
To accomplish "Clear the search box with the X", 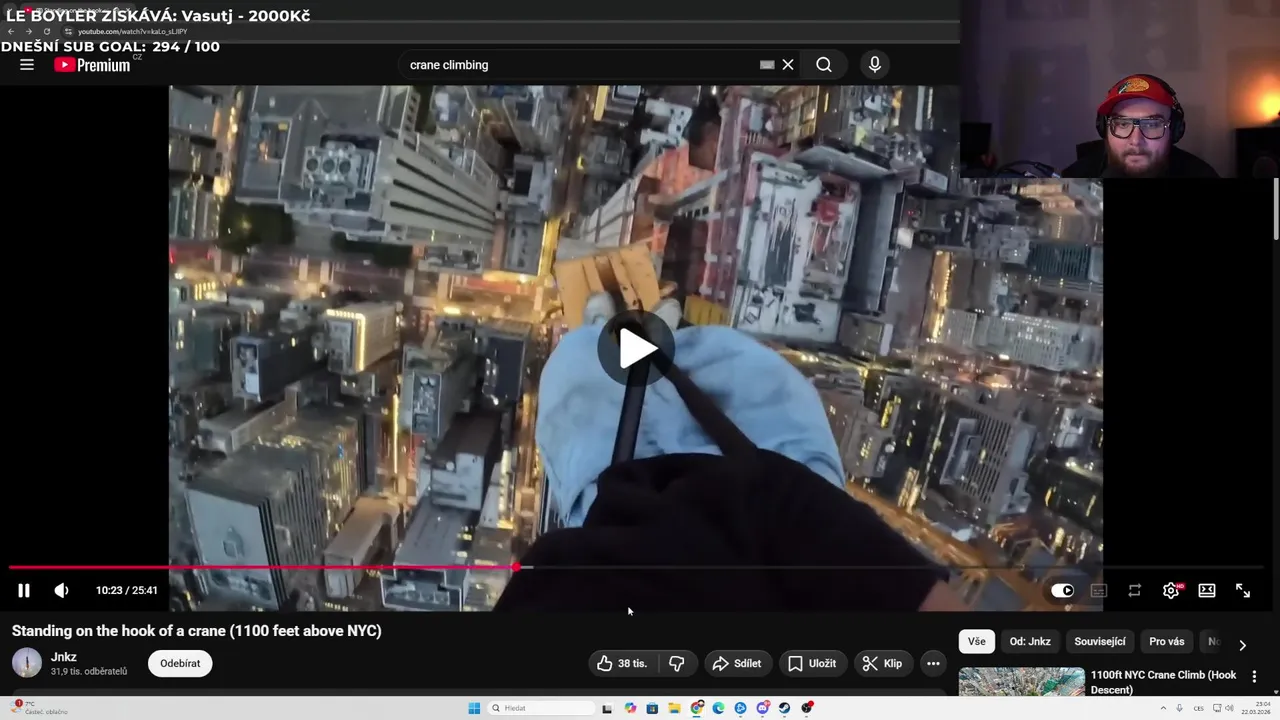I will [788, 65].
